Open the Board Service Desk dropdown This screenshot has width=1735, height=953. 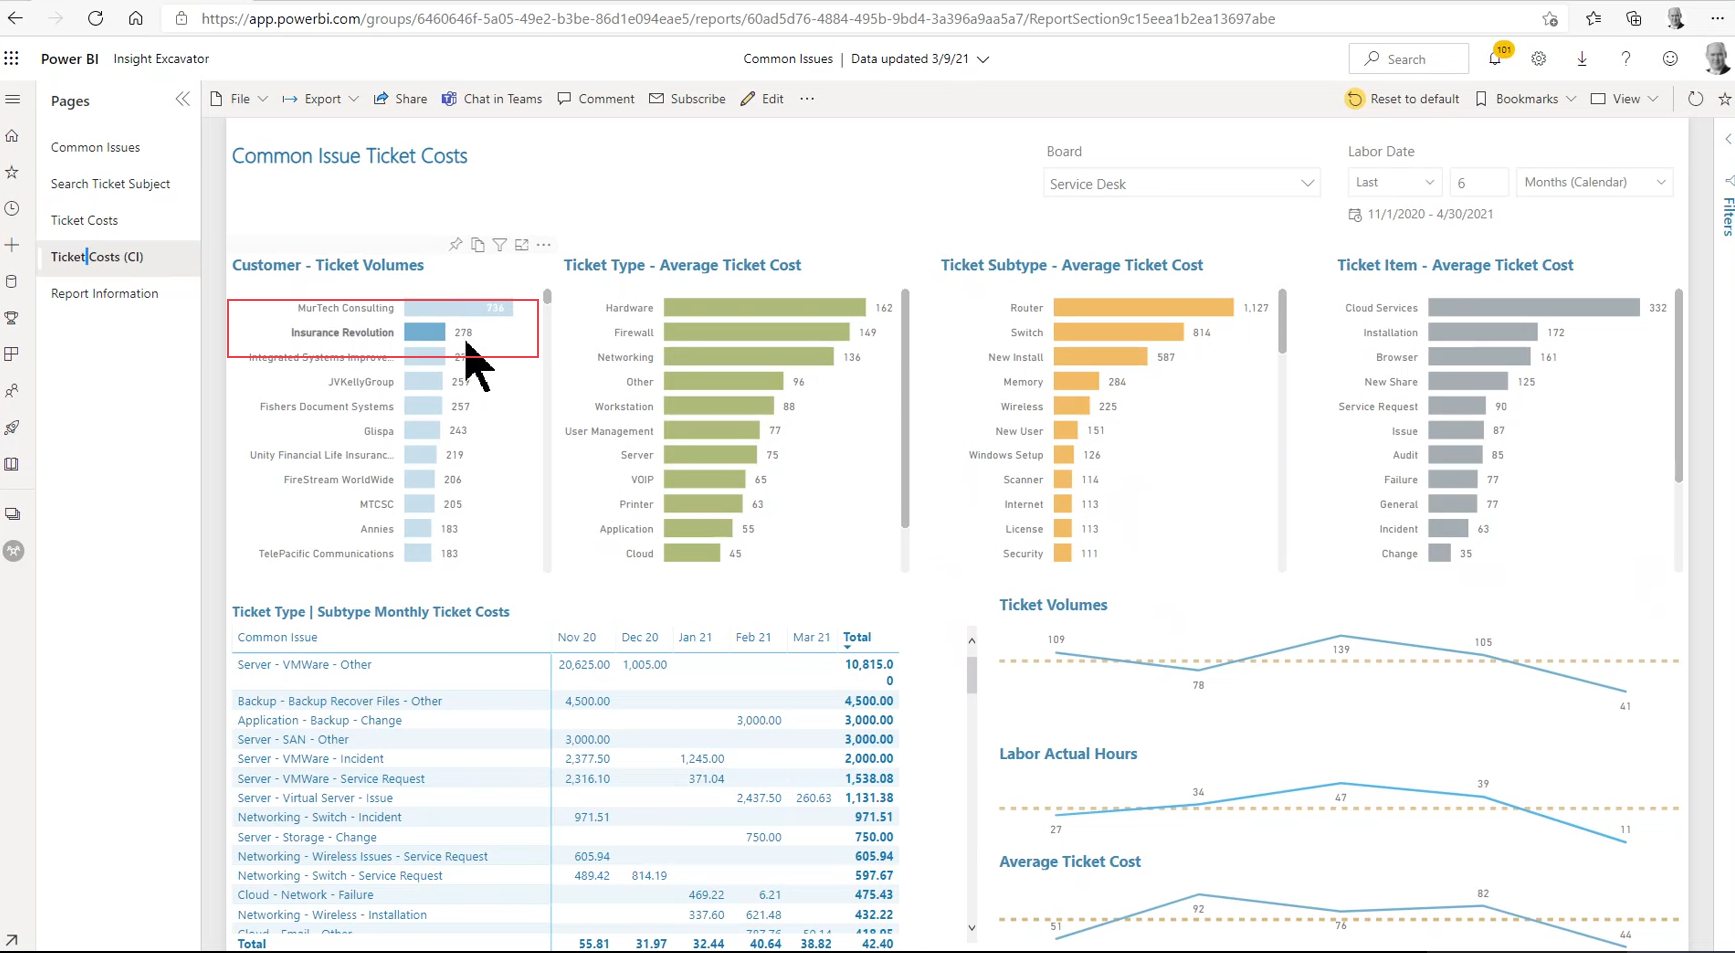(x=1182, y=184)
